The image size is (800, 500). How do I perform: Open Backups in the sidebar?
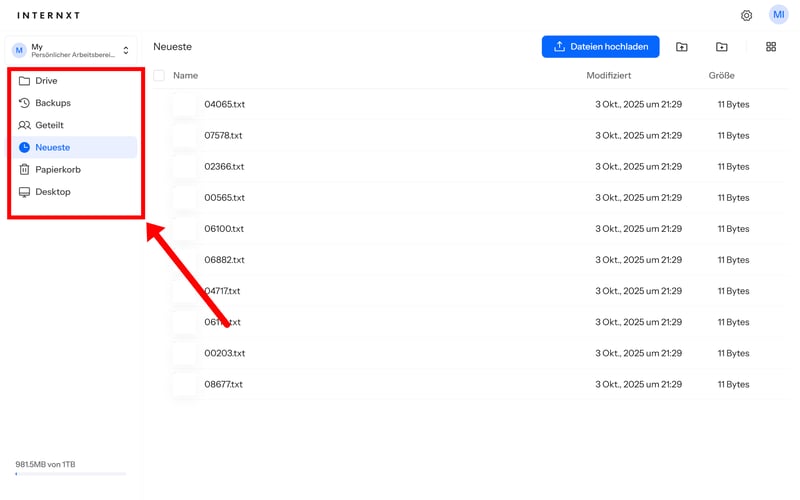[52, 103]
